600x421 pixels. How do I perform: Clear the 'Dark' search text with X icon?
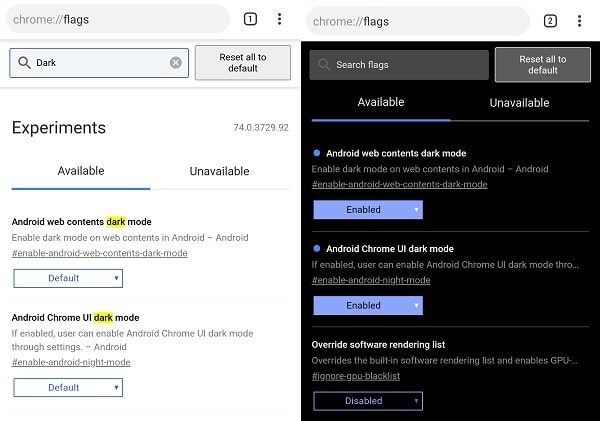coord(176,62)
